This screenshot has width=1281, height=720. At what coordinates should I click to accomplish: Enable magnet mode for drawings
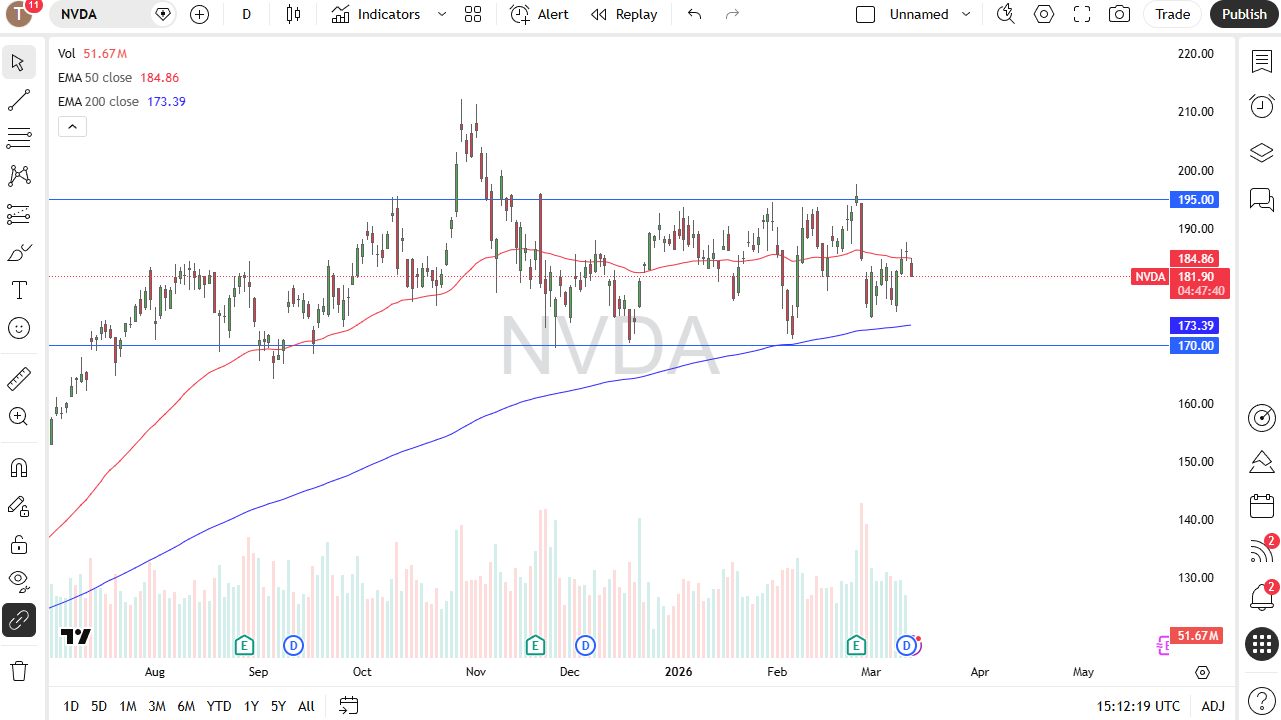pos(18,467)
